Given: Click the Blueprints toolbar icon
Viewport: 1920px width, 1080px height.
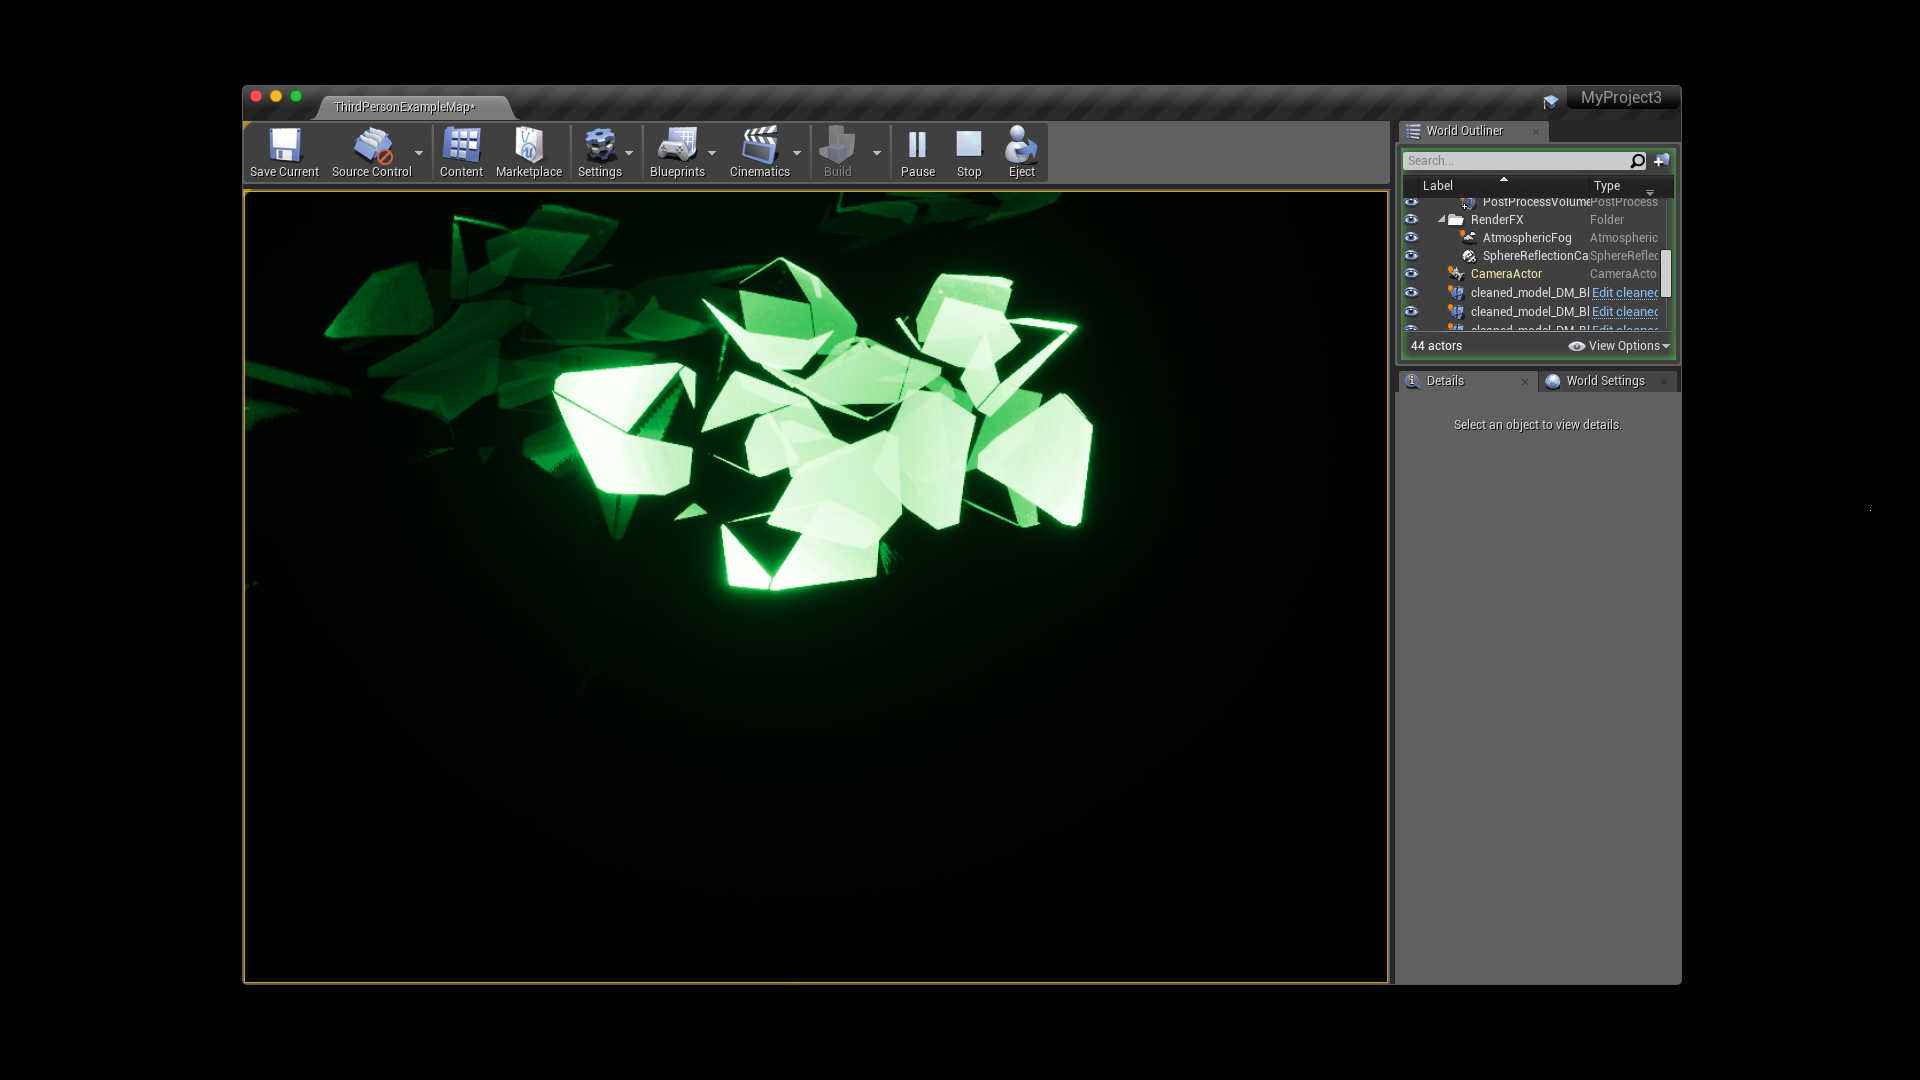Looking at the screenshot, I should [677, 146].
